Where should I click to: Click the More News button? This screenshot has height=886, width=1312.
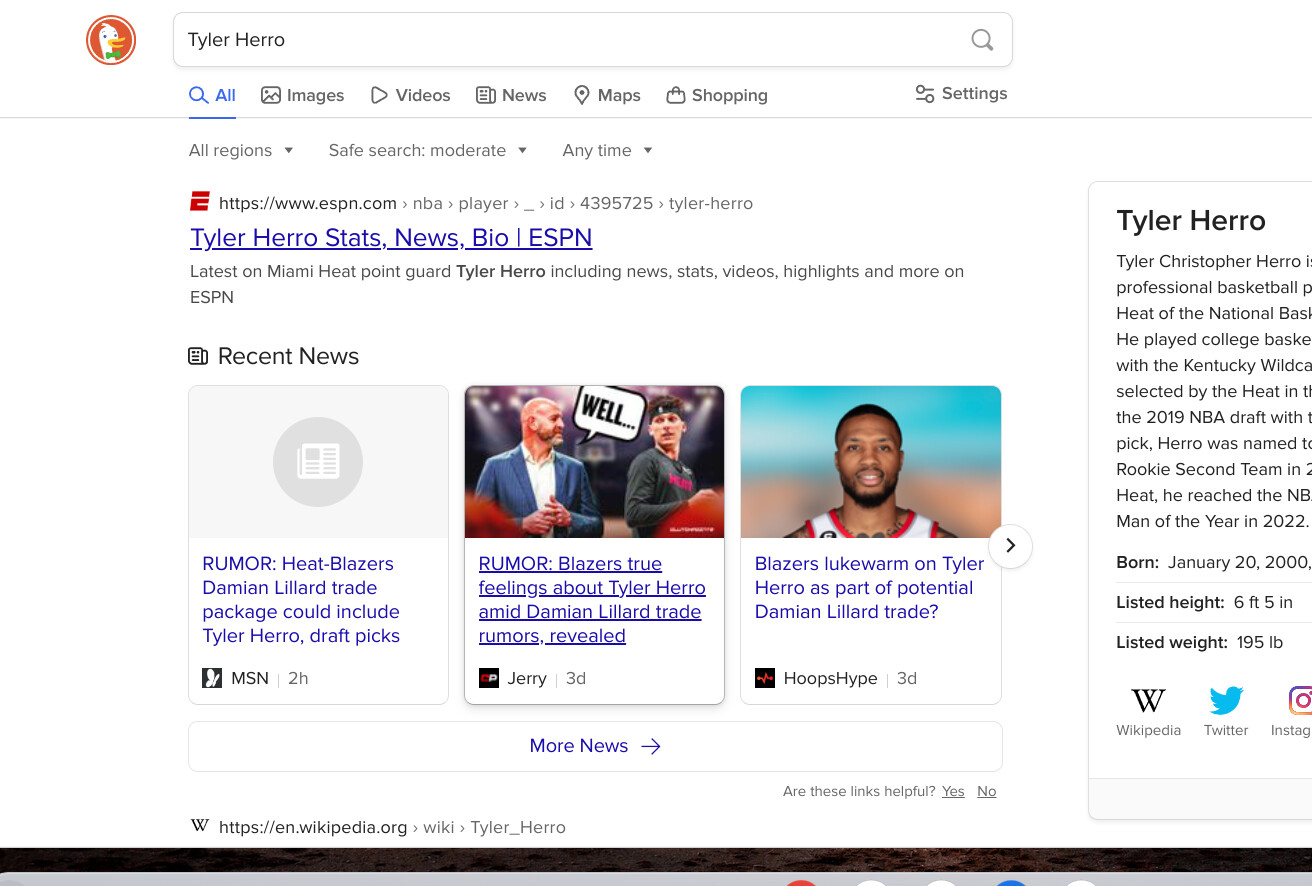tap(595, 746)
